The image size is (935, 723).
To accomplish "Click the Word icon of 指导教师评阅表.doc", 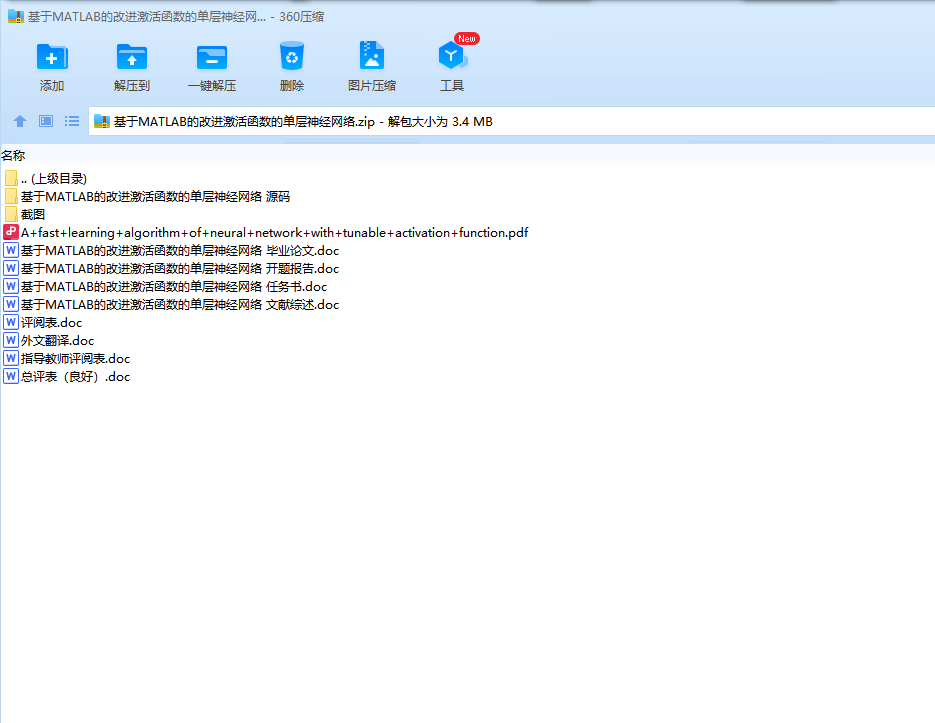I will click(x=11, y=358).
